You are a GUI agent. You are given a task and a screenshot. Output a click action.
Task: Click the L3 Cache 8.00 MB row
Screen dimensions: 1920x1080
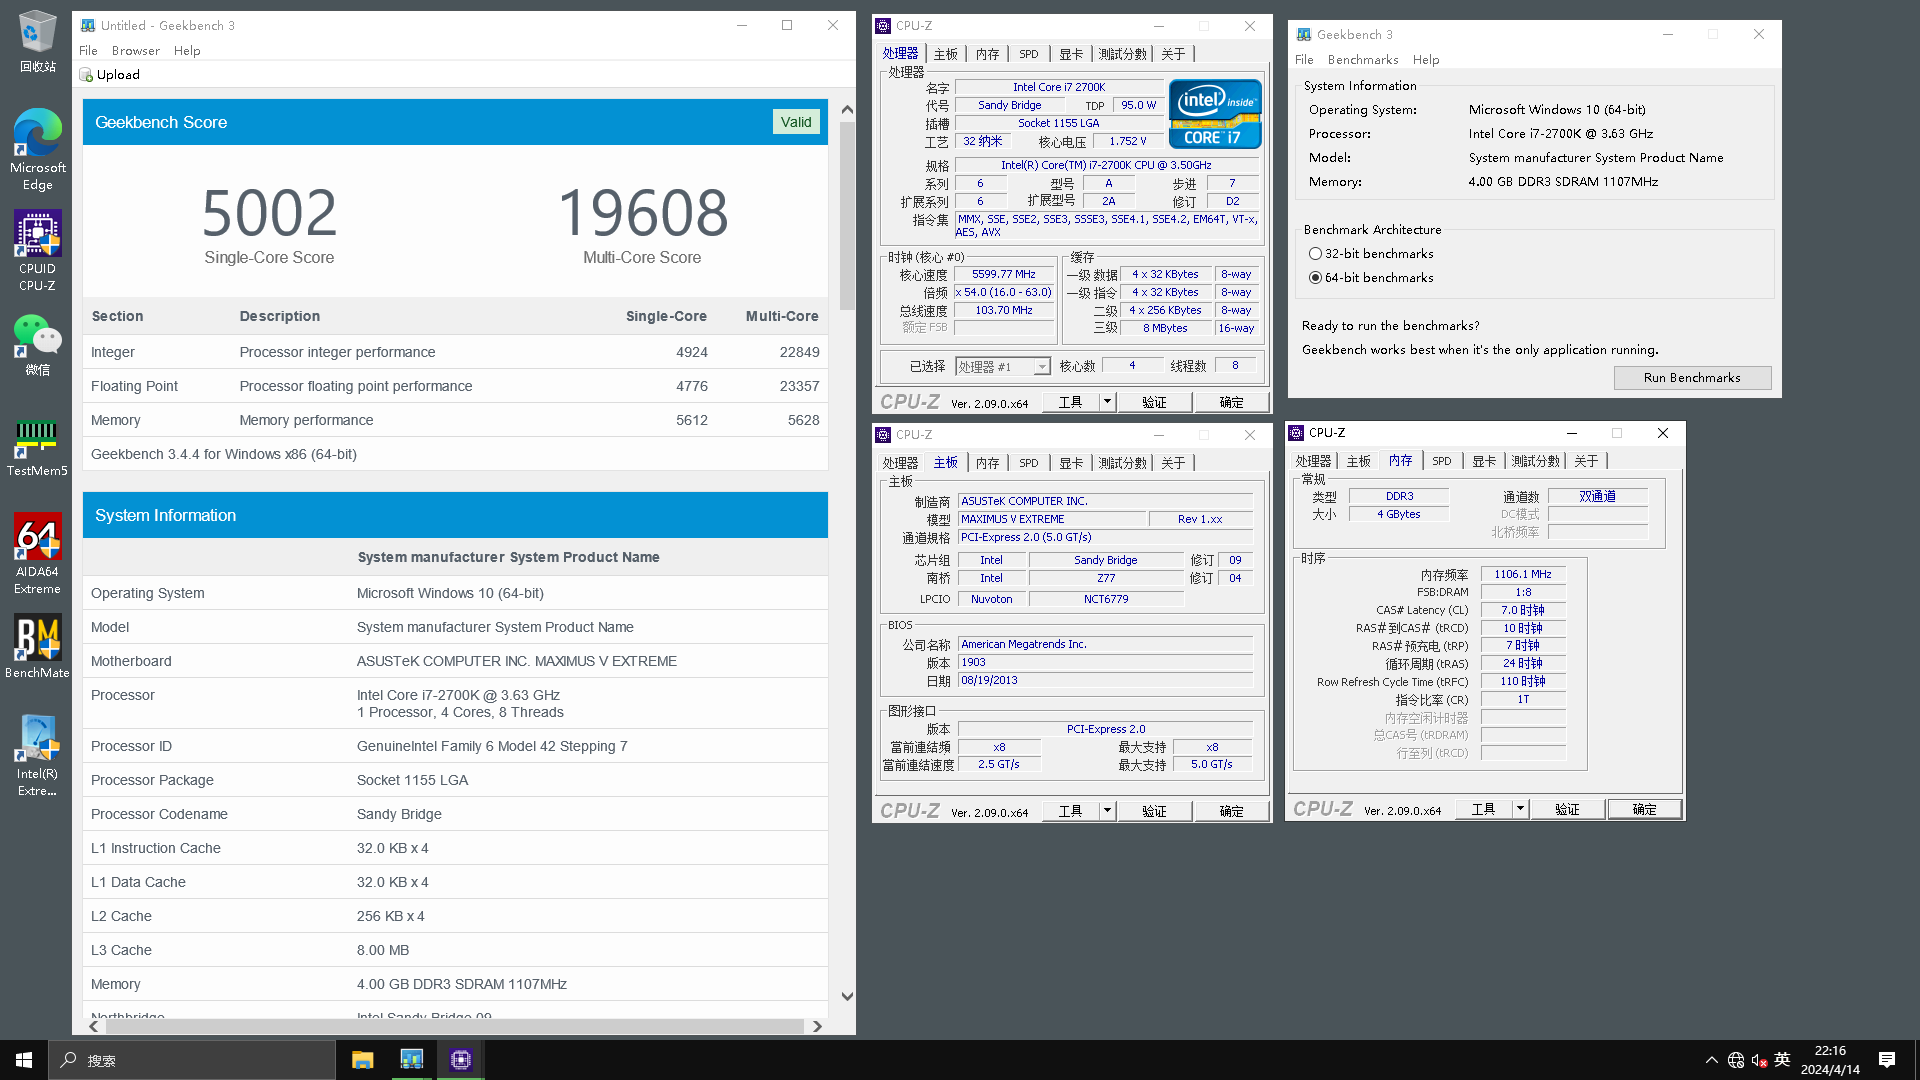455,950
